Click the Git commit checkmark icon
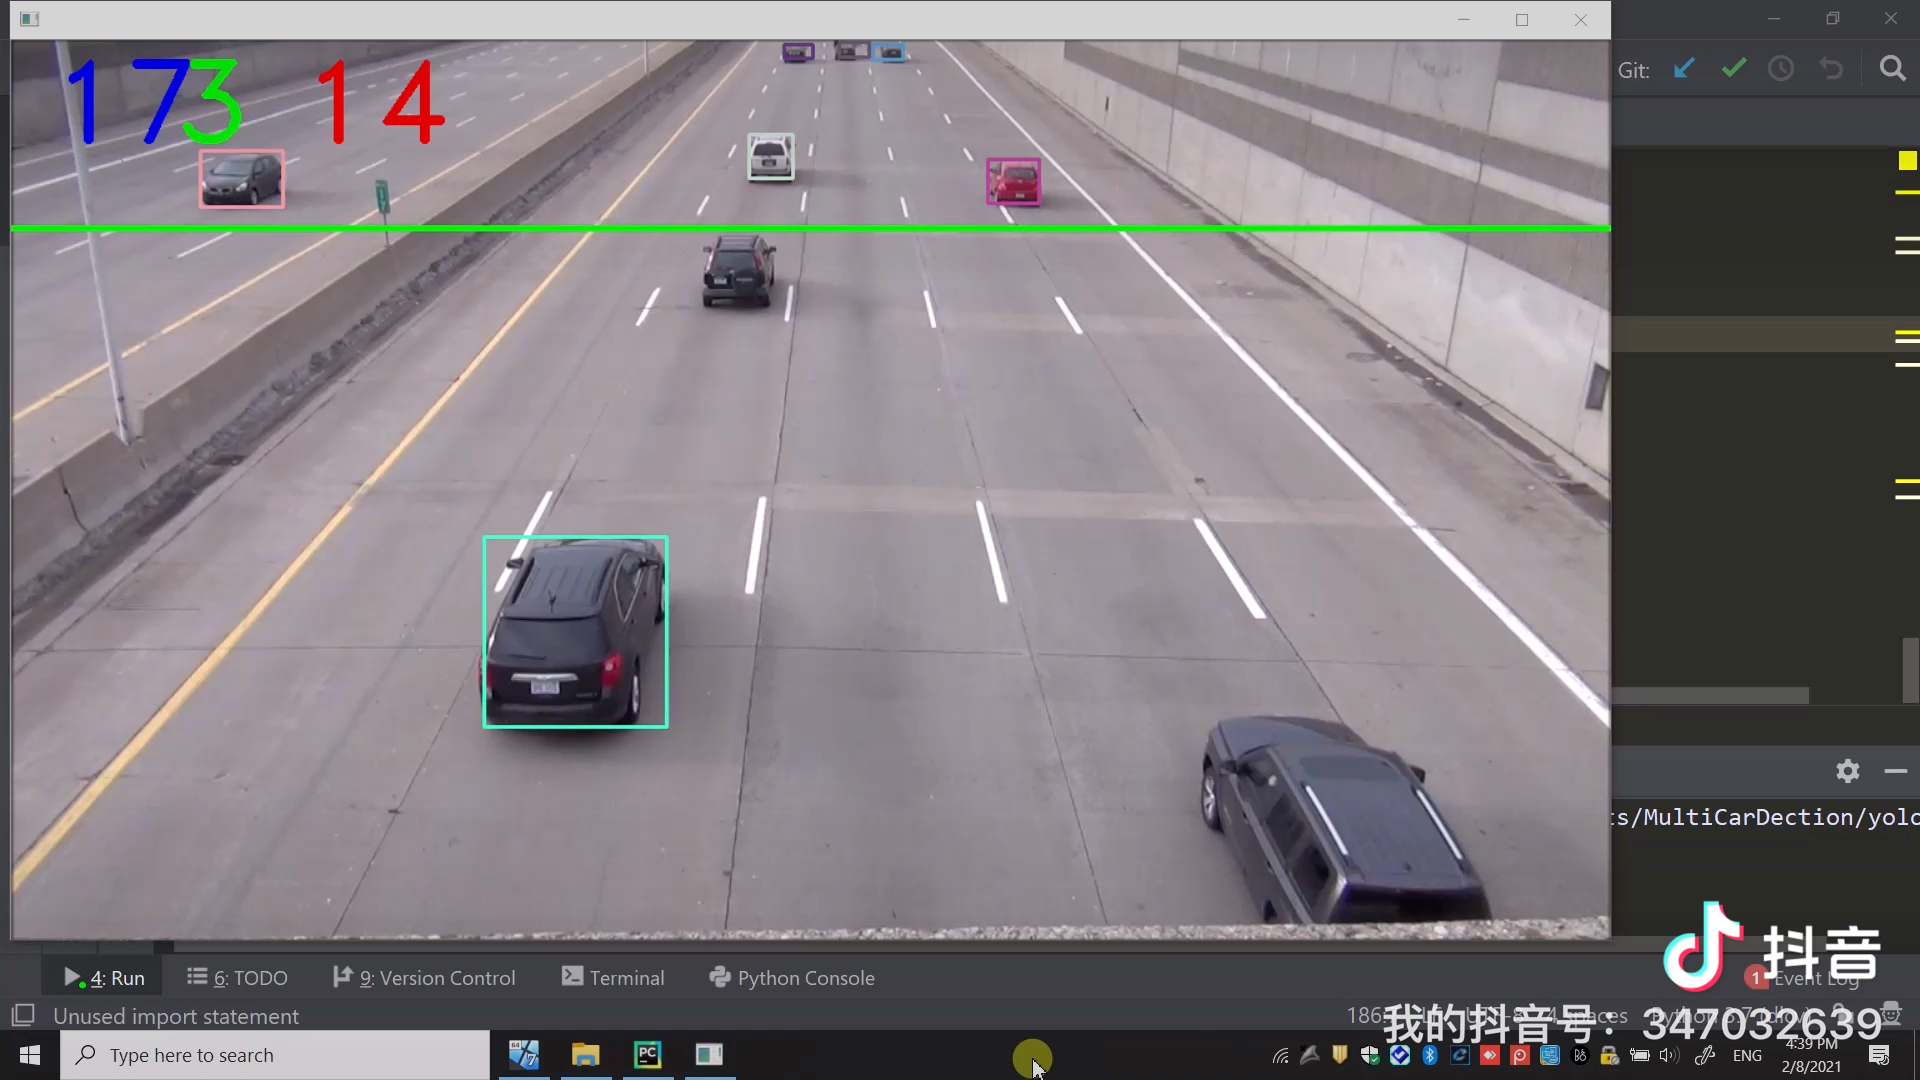Image resolution: width=1920 pixels, height=1080 pixels. (1734, 69)
